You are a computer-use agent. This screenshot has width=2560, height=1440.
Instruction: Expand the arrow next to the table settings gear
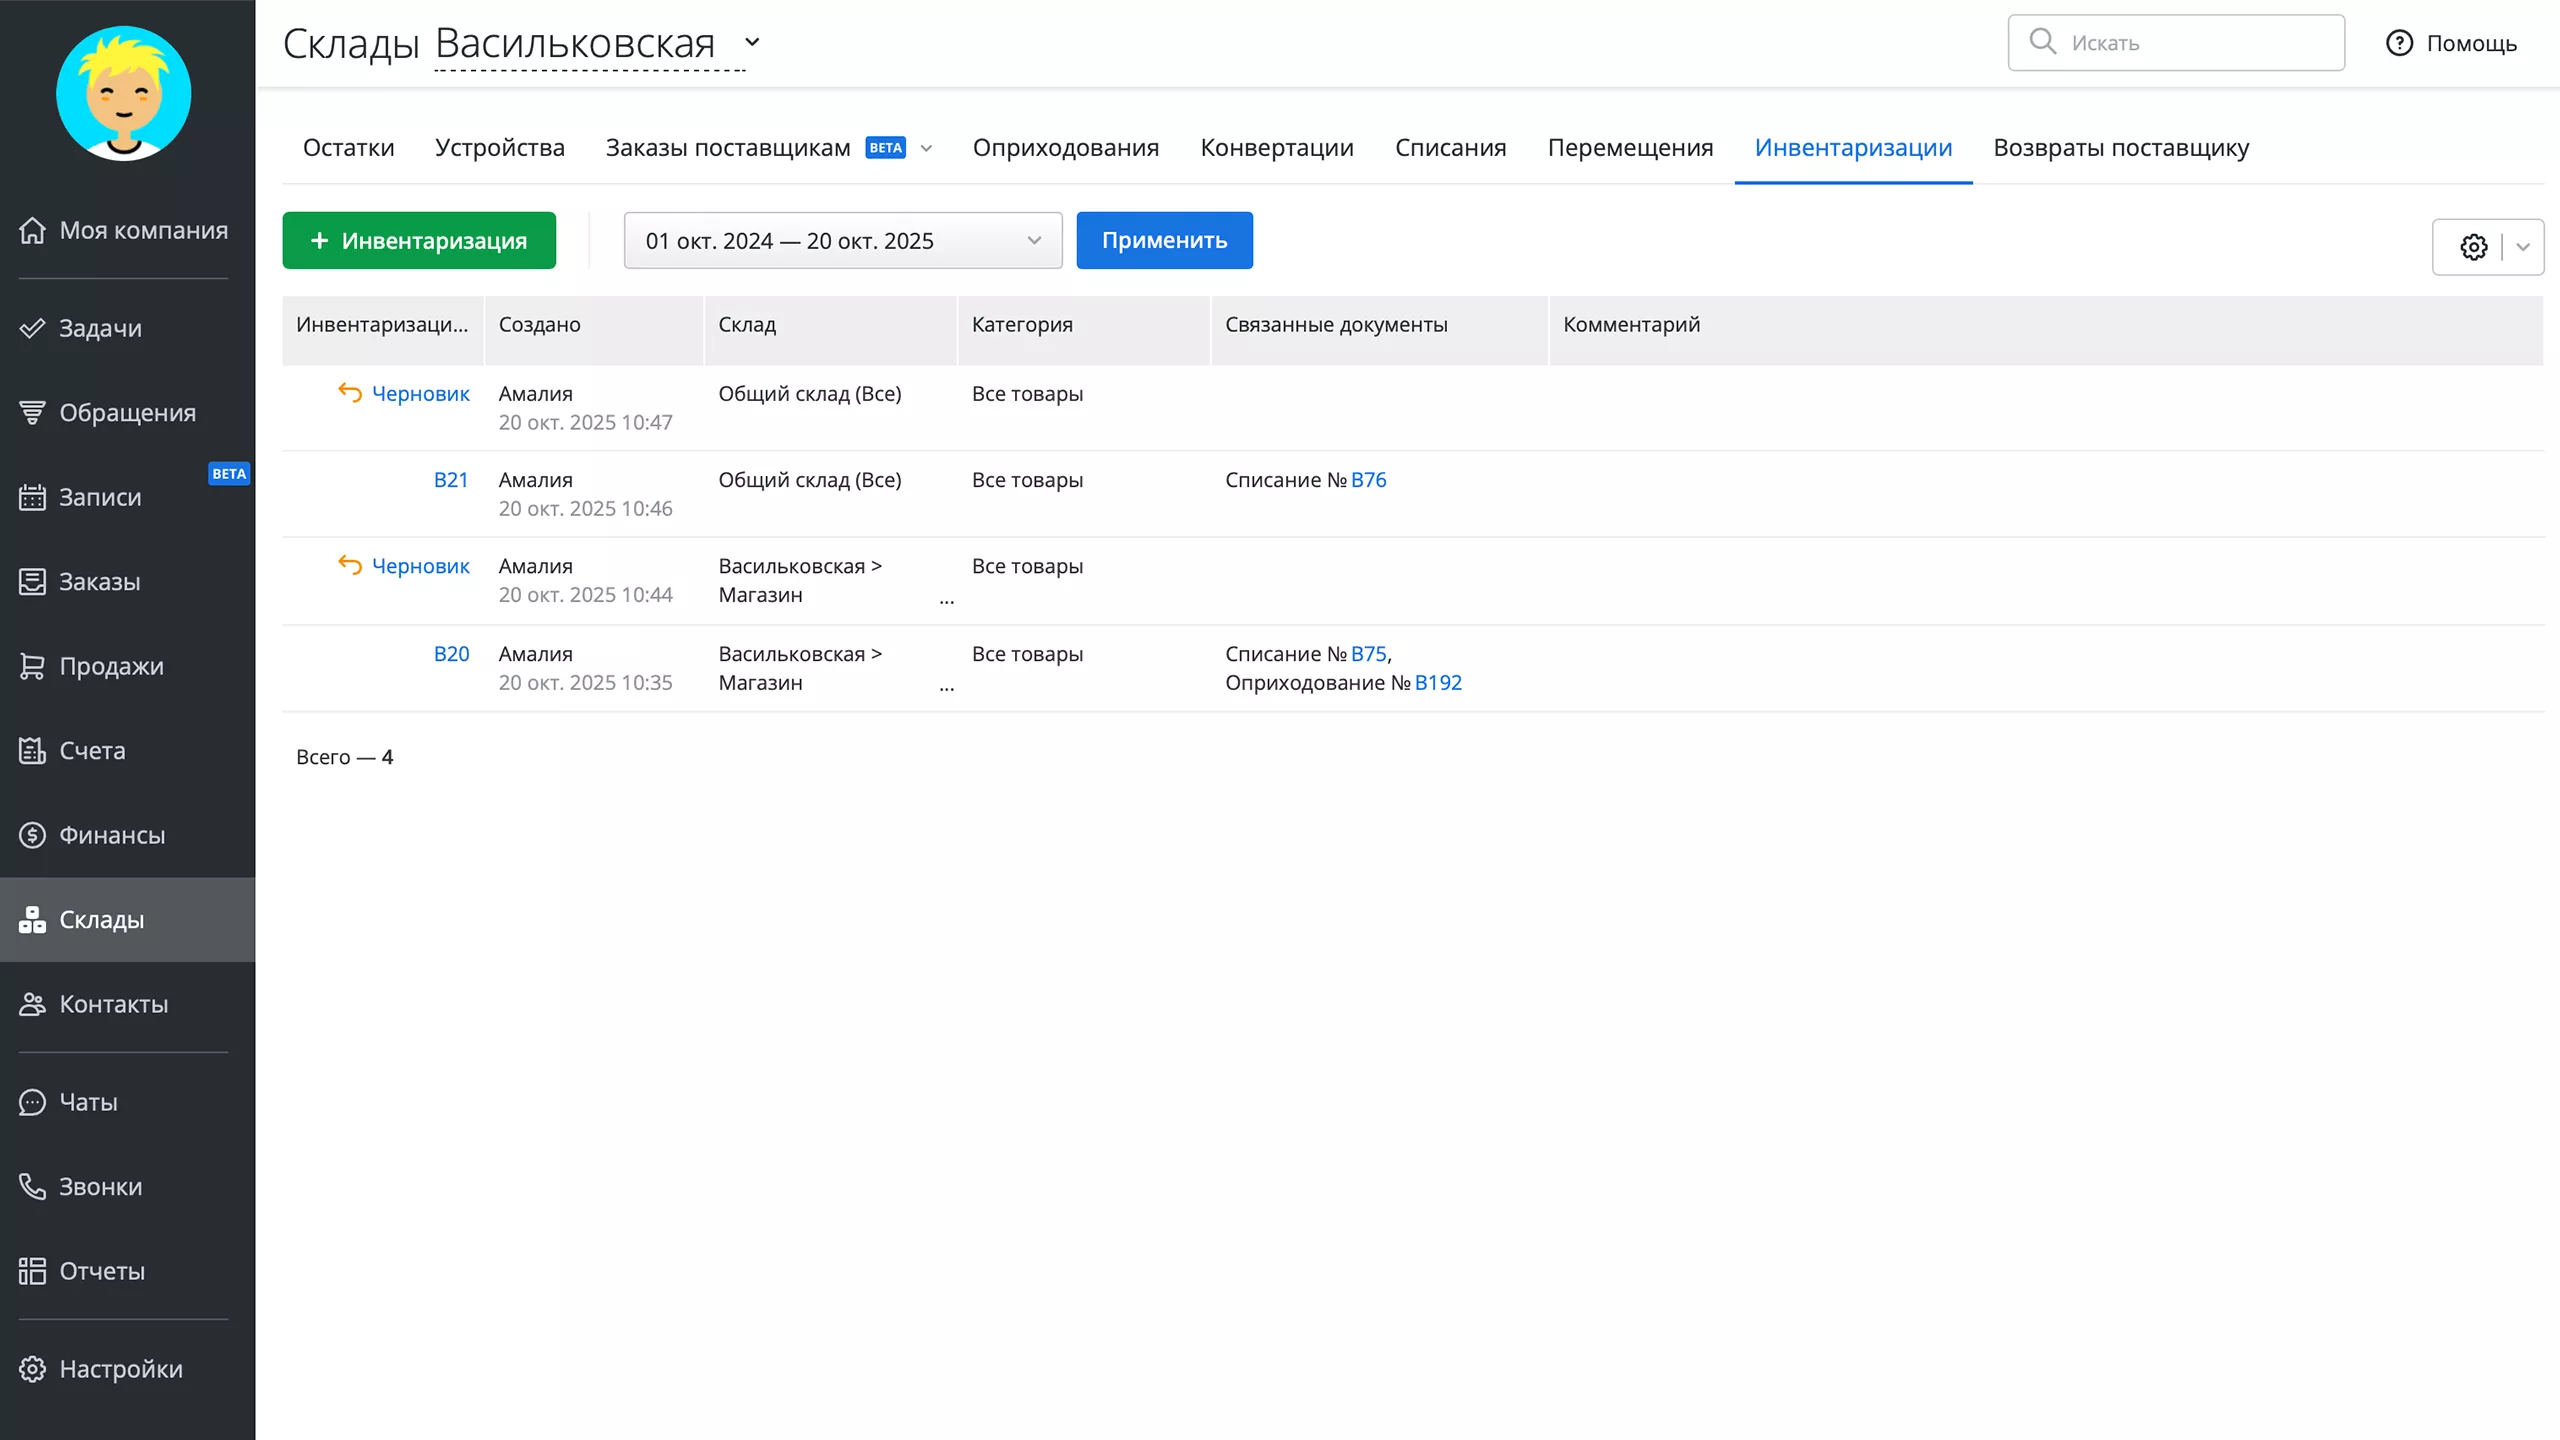(2523, 247)
